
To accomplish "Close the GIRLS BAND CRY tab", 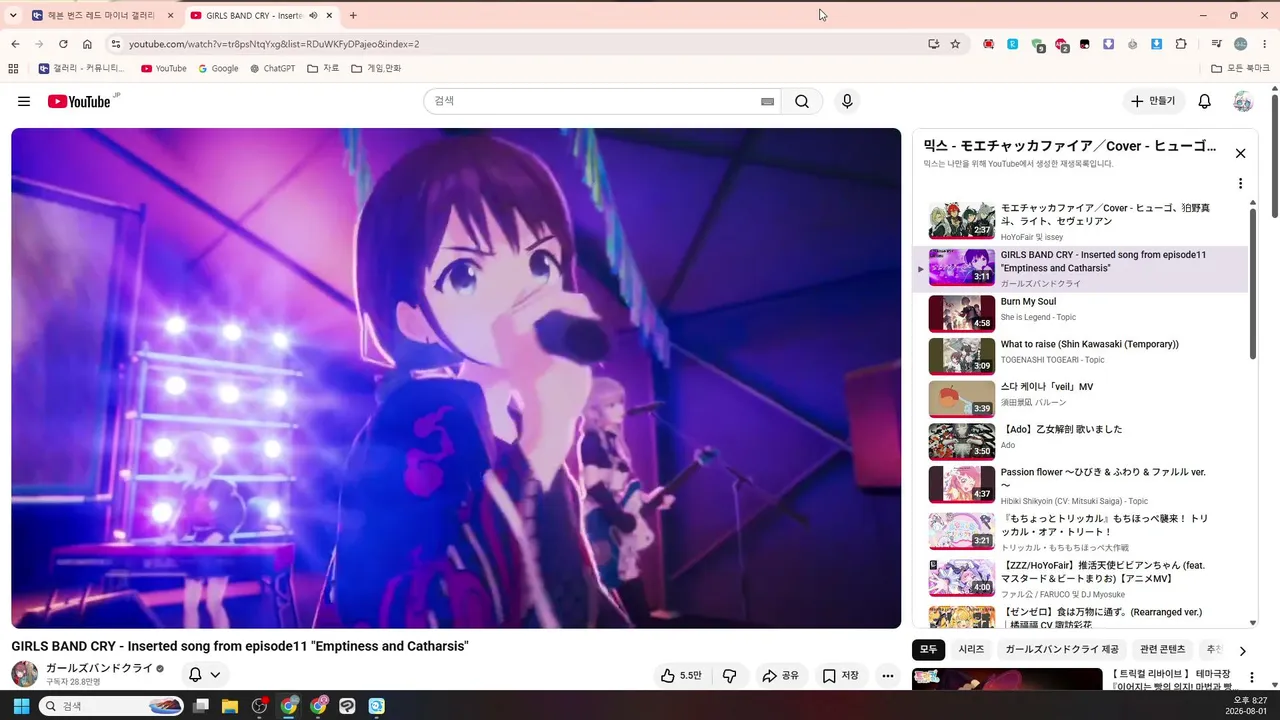I will (330, 15).
